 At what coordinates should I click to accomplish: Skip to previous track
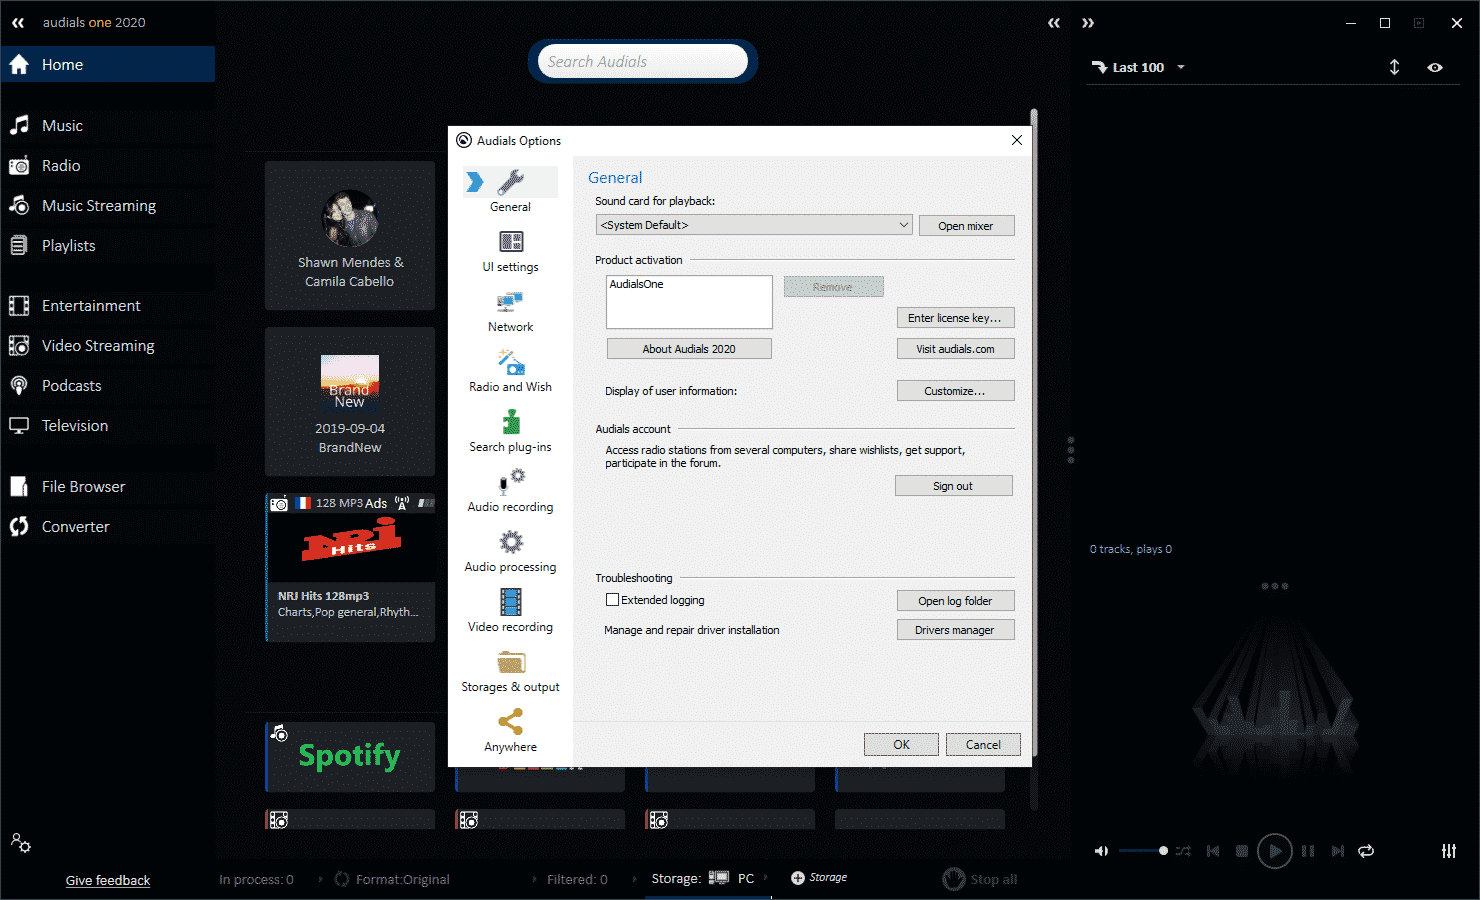pos(1213,851)
